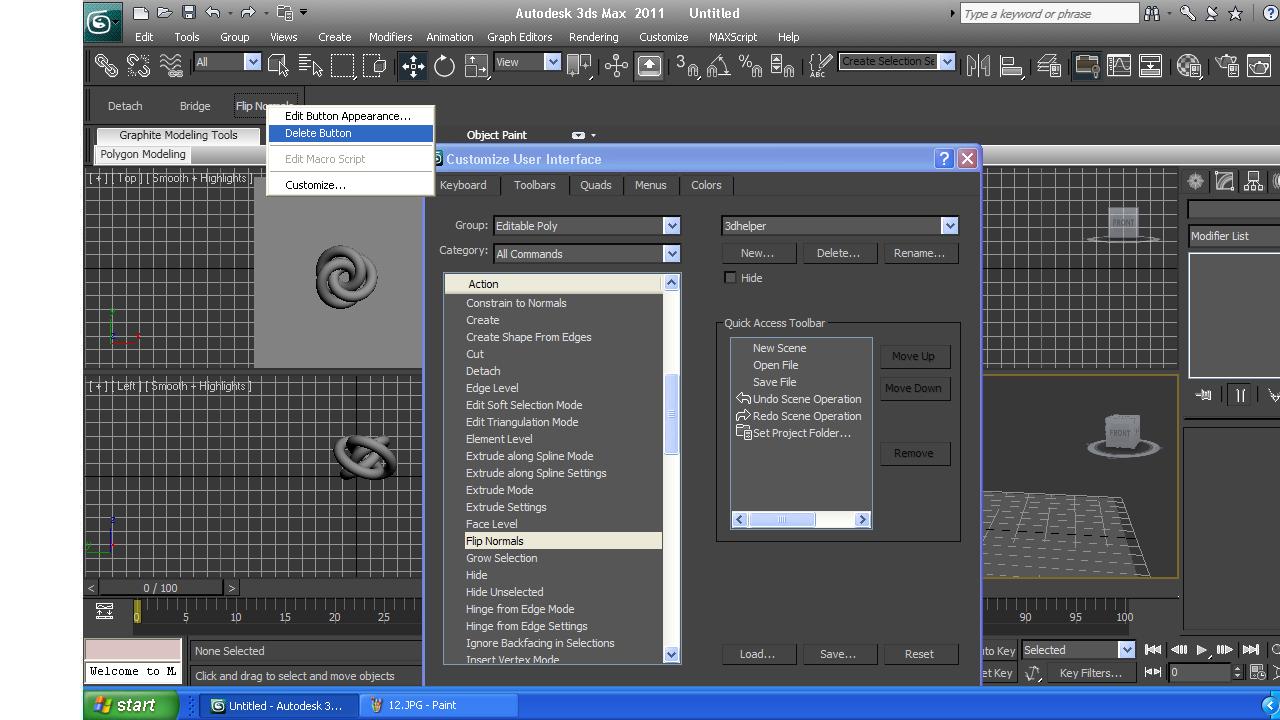
Task: Open the Render Setup dialog
Action: coord(1226,66)
